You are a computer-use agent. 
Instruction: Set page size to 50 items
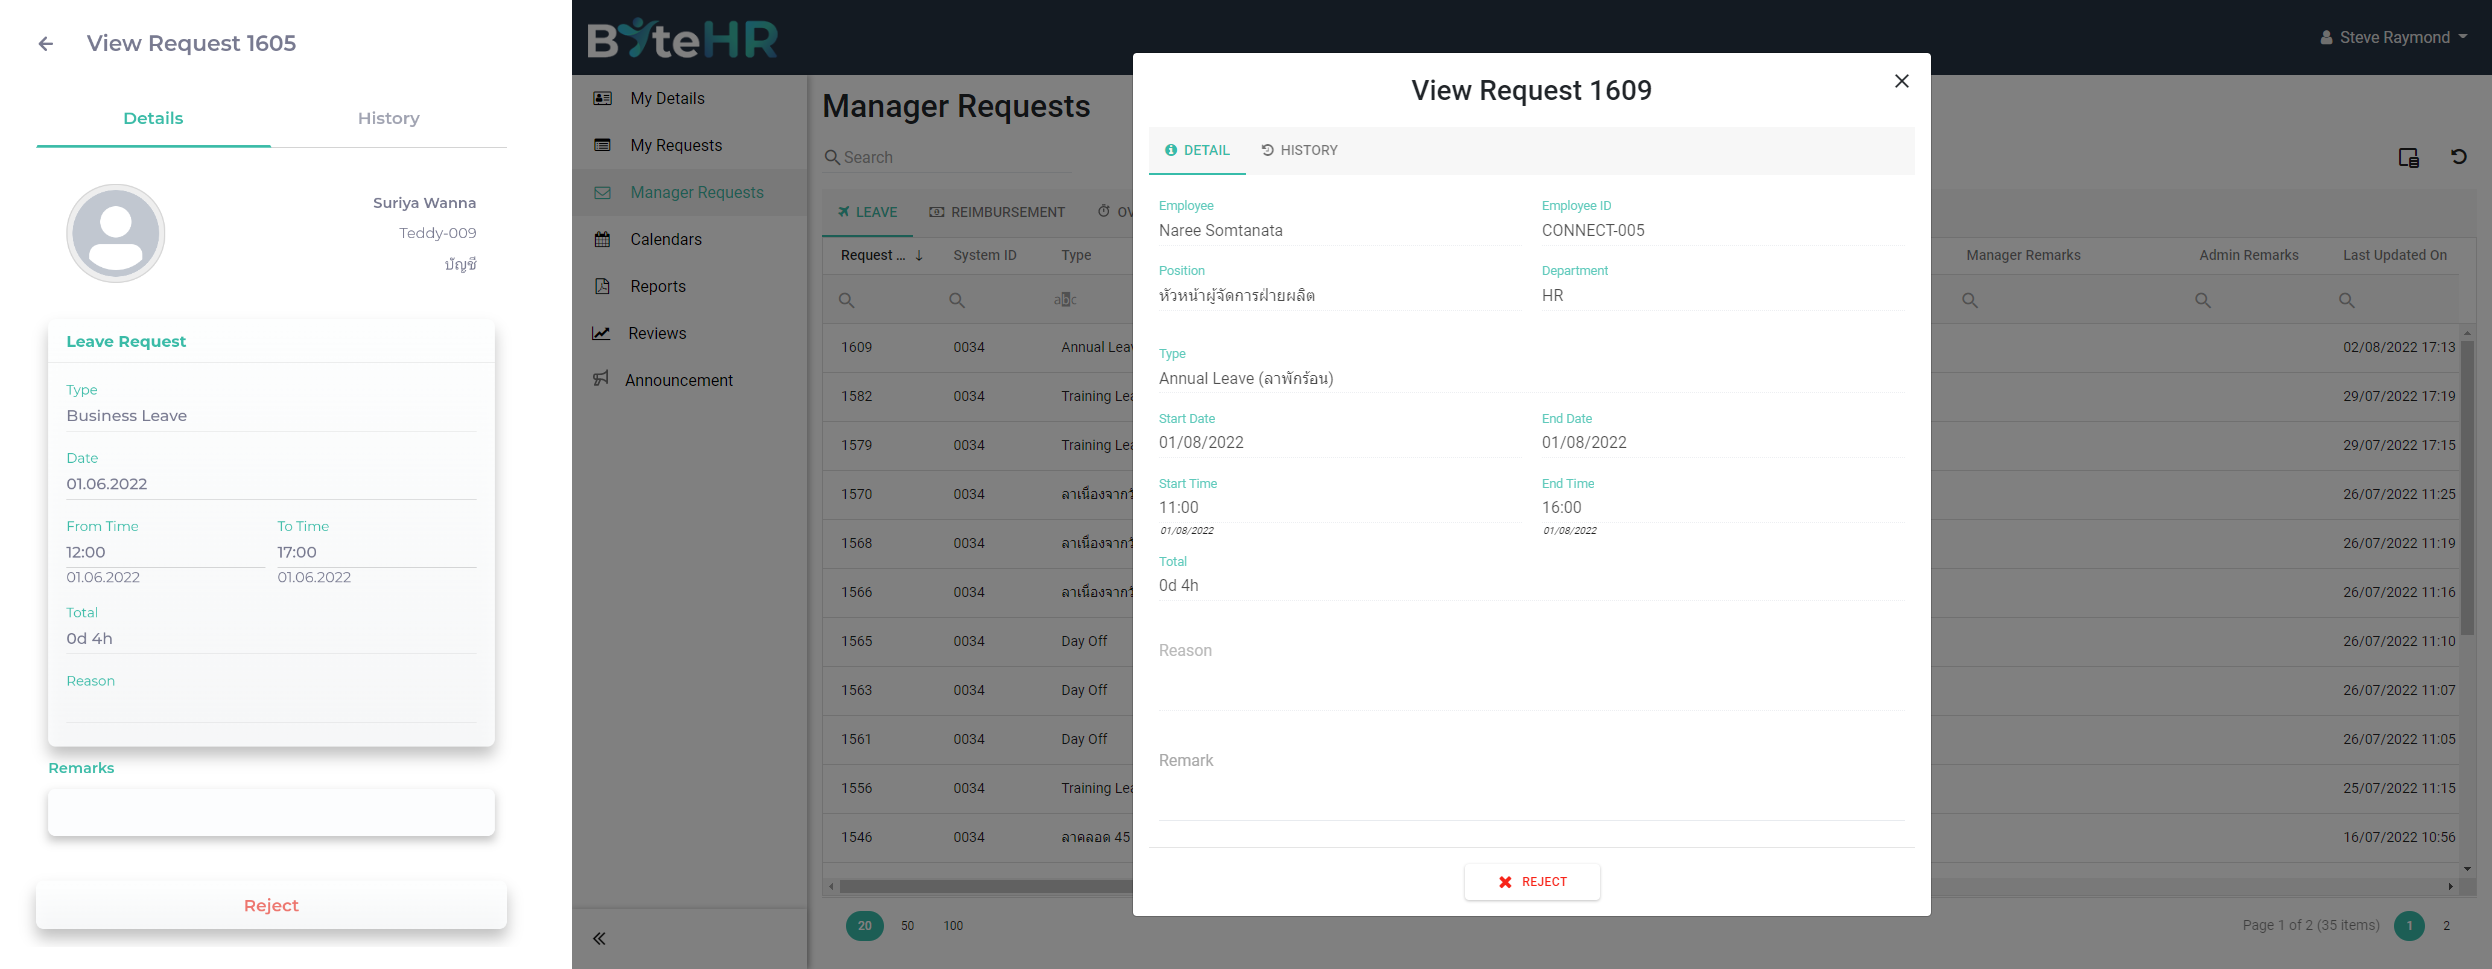(908, 926)
